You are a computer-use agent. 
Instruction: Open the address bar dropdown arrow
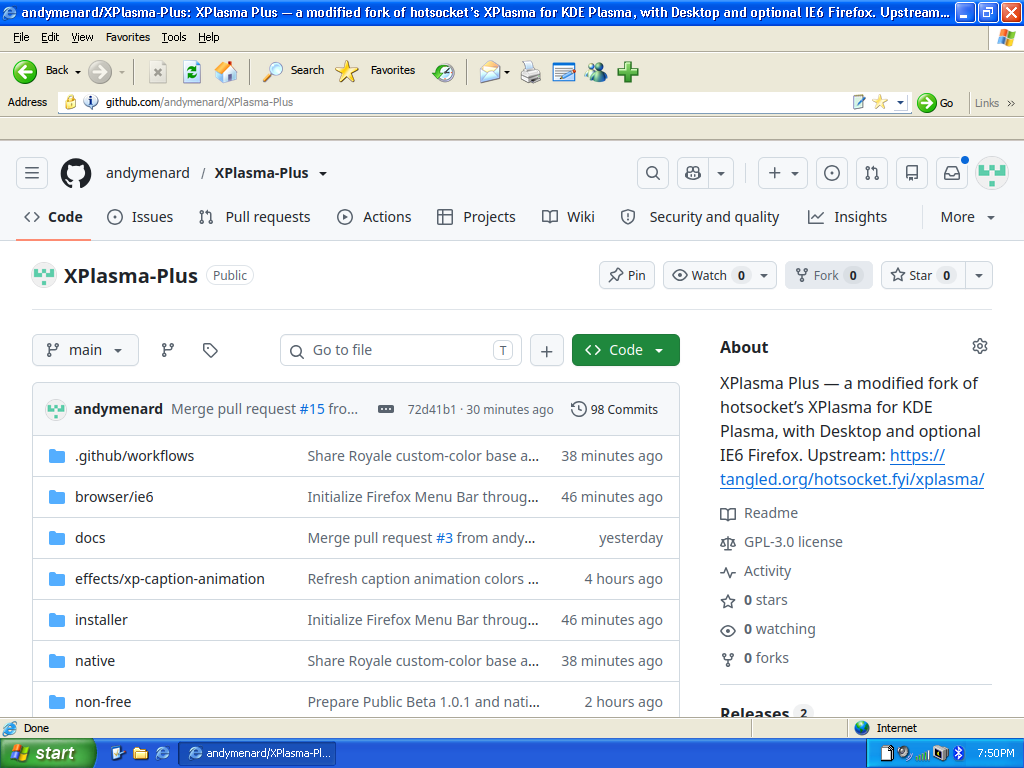[x=901, y=102]
